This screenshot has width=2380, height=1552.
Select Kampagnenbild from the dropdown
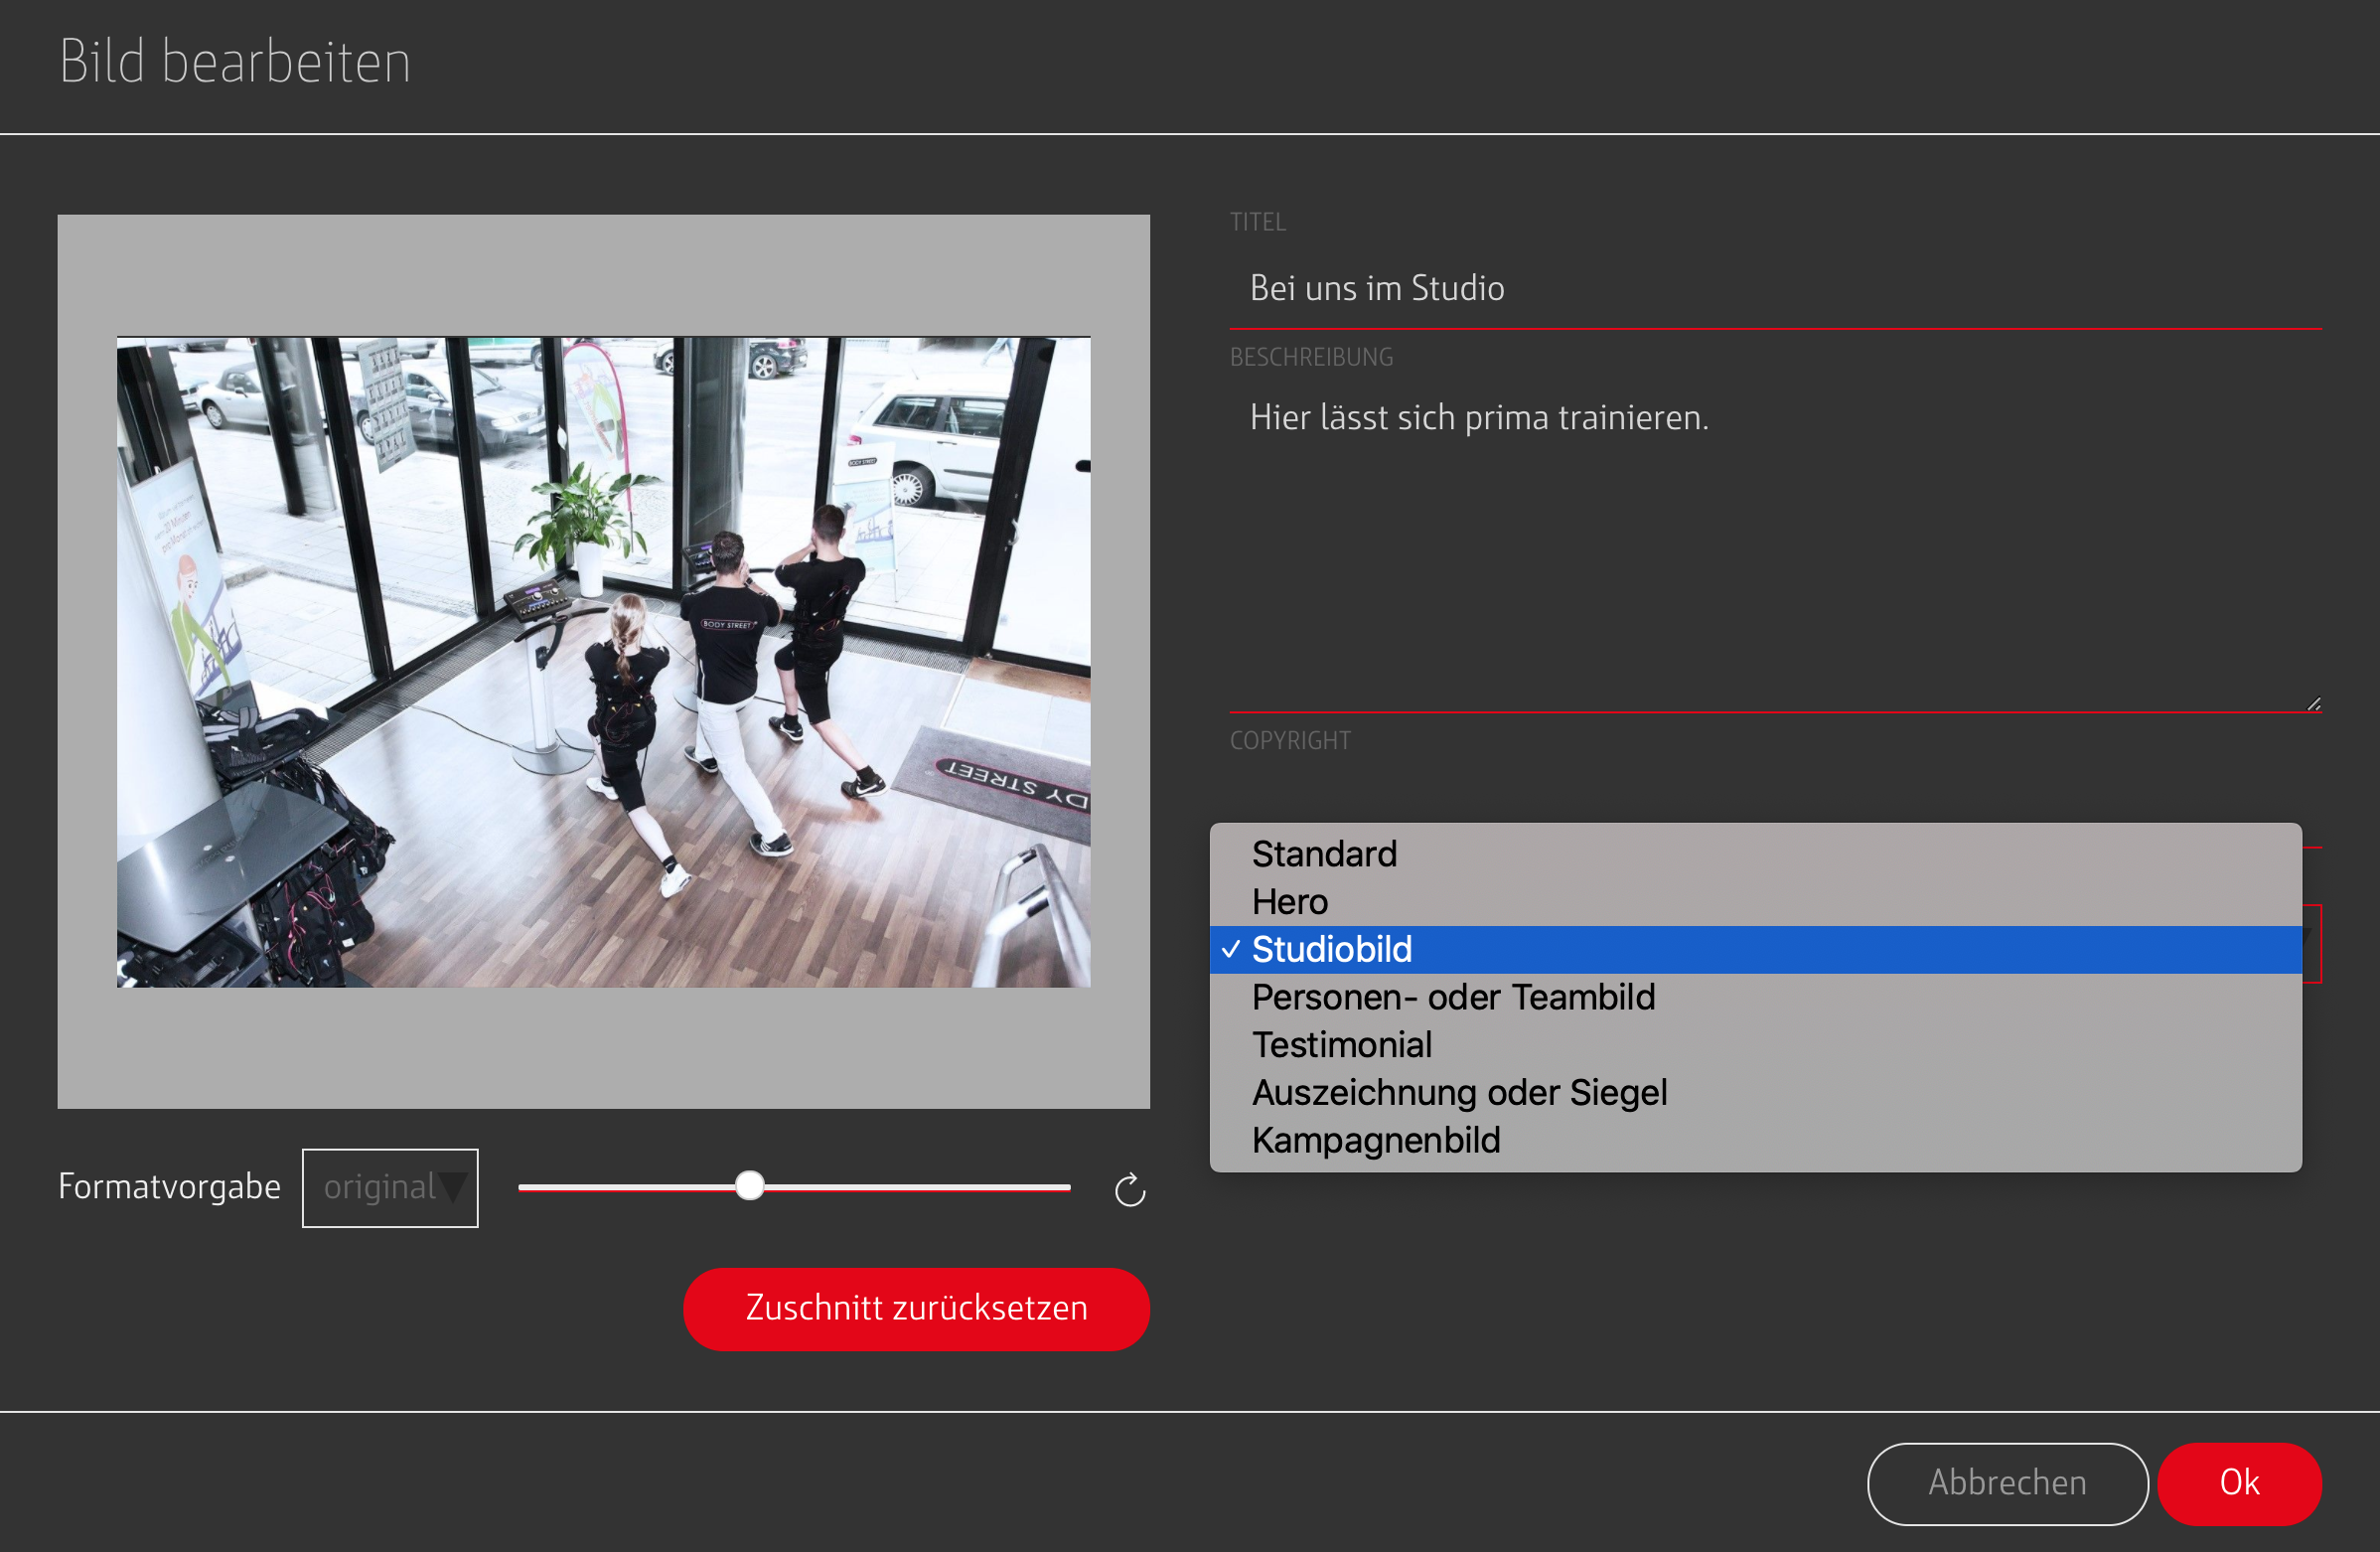click(x=1375, y=1140)
